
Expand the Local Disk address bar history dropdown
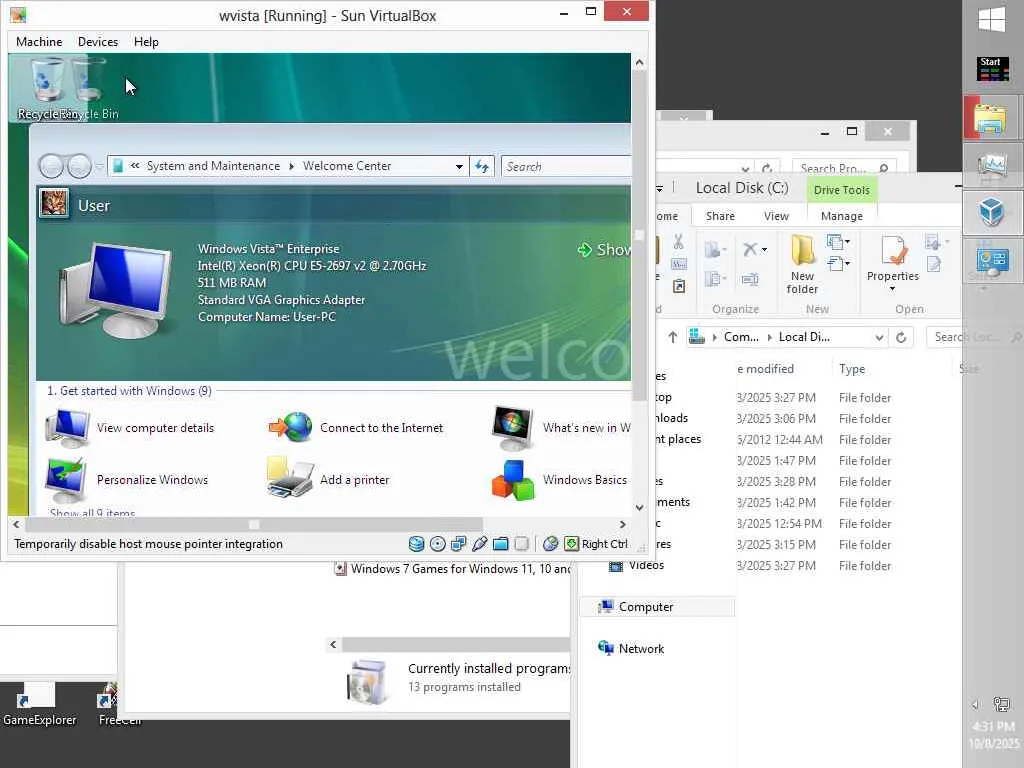879,337
